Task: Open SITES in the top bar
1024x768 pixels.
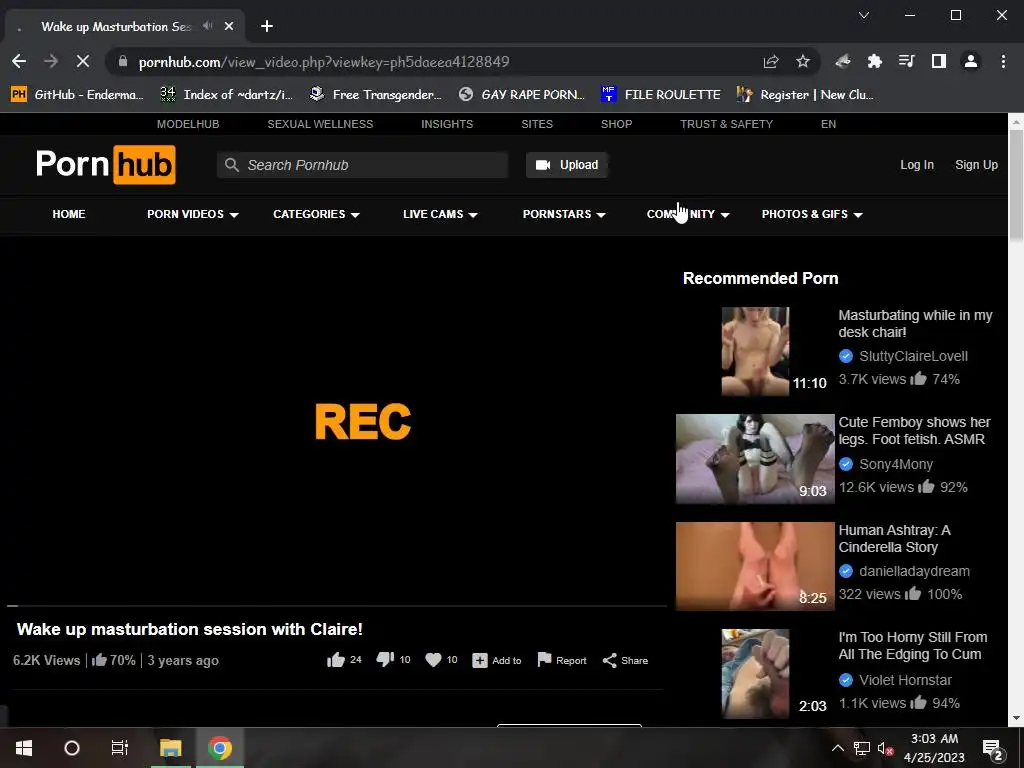Action: [537, 124]
